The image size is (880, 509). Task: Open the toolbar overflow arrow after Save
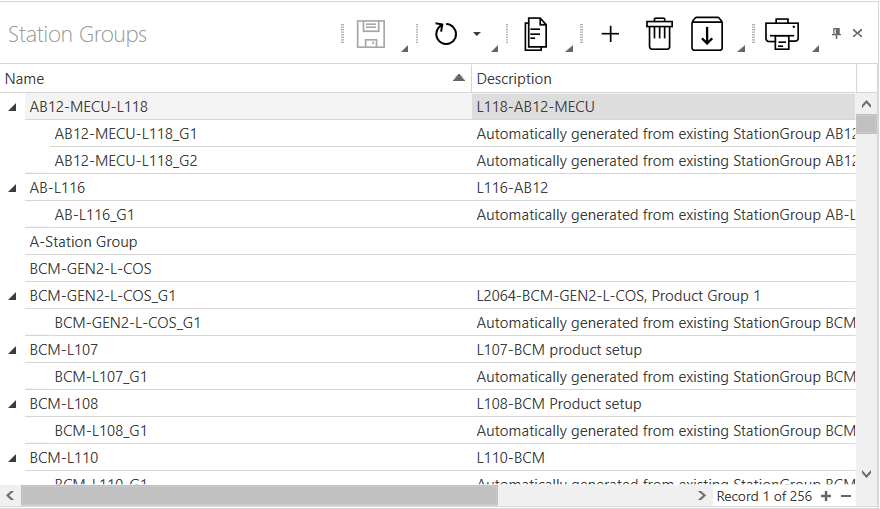click(404, 49)
